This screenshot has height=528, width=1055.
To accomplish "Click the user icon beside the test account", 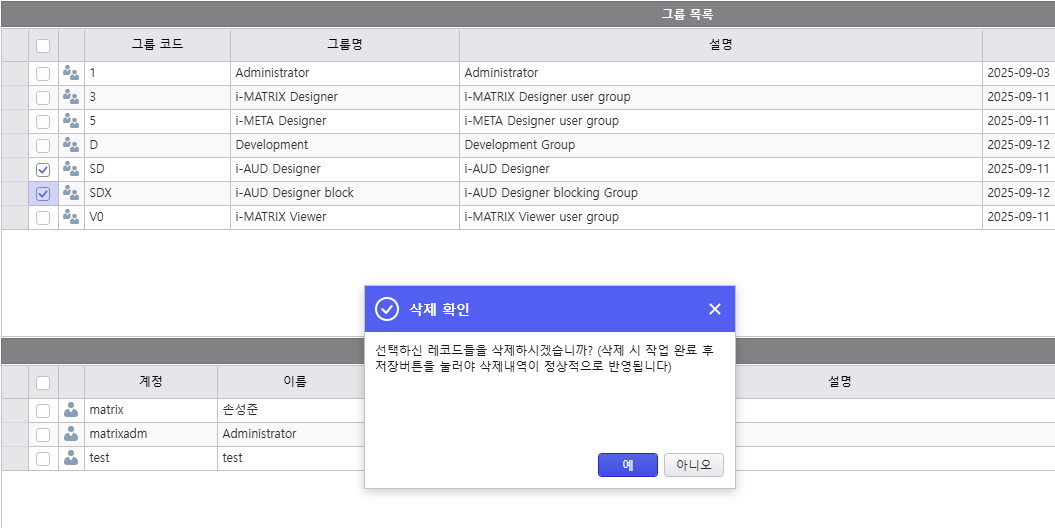I will click(x=71, y=458).
